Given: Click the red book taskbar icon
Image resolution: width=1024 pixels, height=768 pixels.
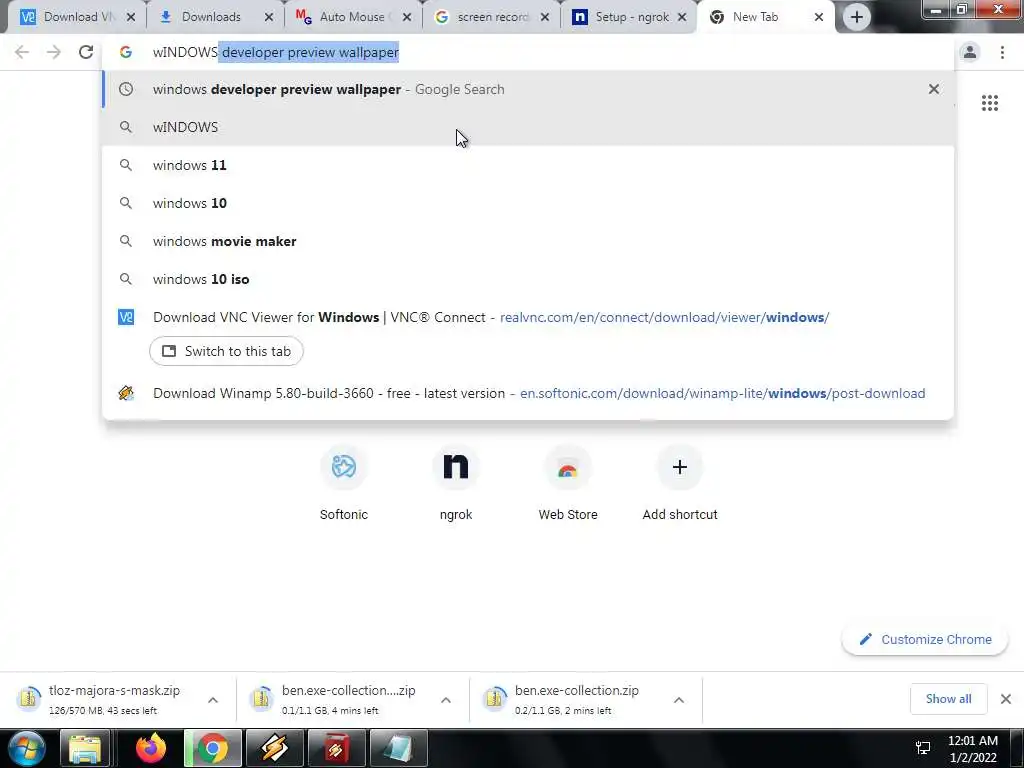Looking at the screenshot, I should pos(336,748).
